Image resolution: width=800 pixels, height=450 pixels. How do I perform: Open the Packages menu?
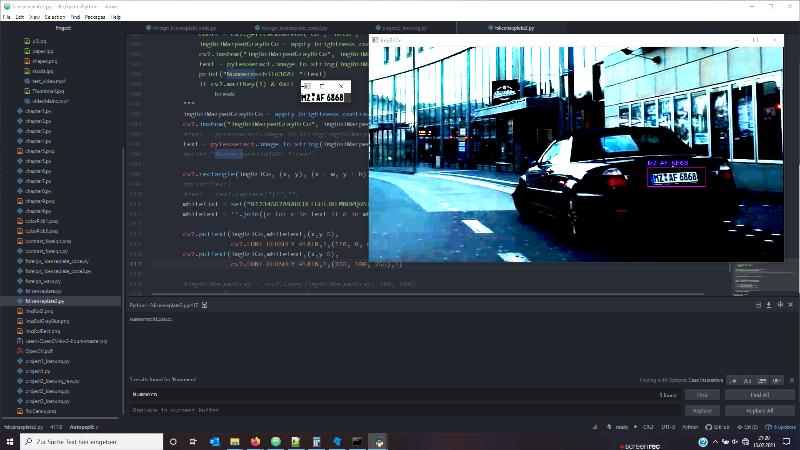pos(95,17)
